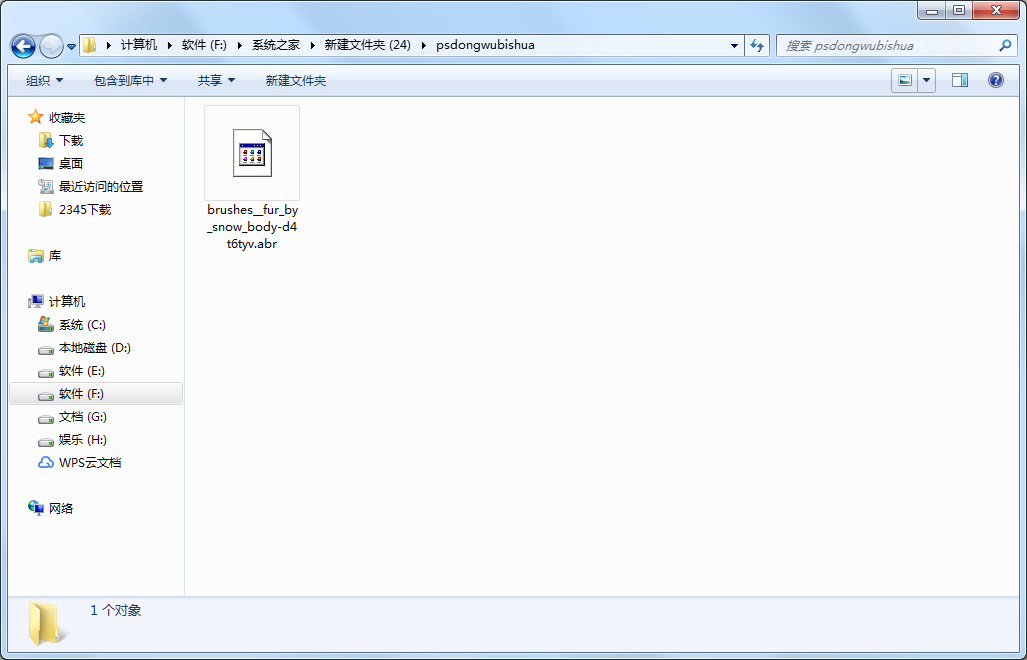The image size is (1027, 660).
Task: Click 新建文件夹 toolbar button
Action: point(295,81)
